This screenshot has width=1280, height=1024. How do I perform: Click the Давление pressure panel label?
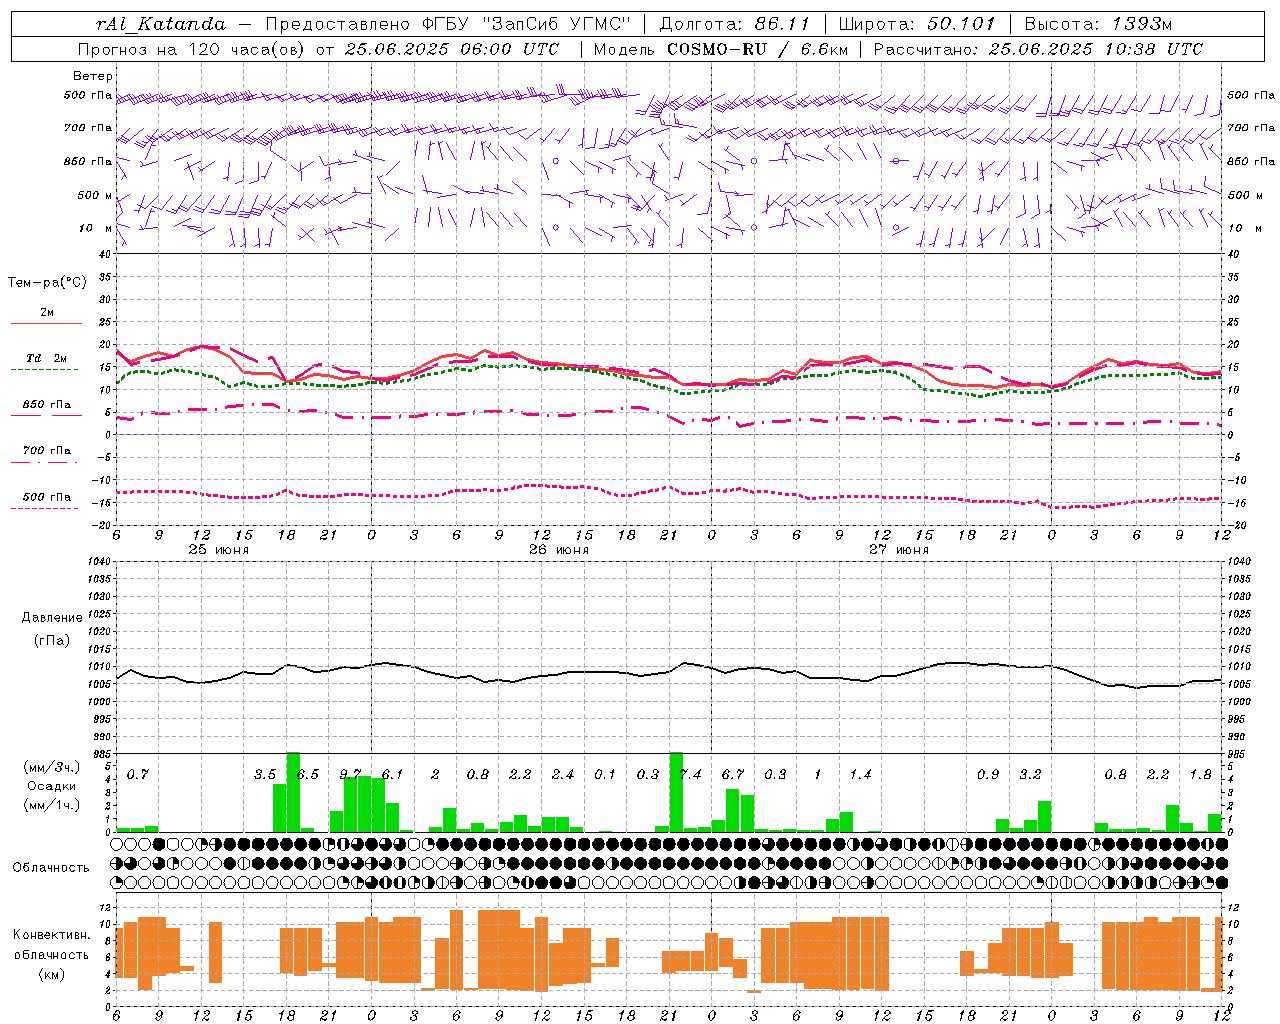[x=52, y=618]
